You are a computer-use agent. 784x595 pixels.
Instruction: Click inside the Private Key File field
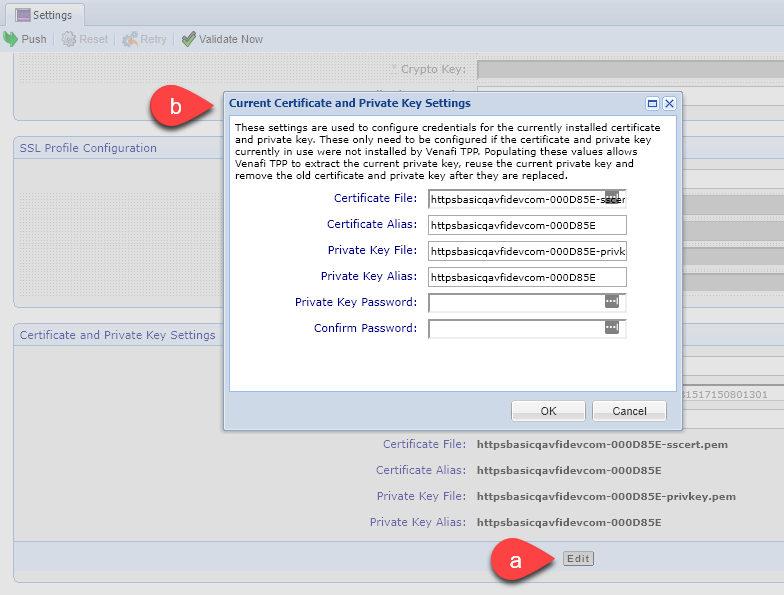[526, 251]
